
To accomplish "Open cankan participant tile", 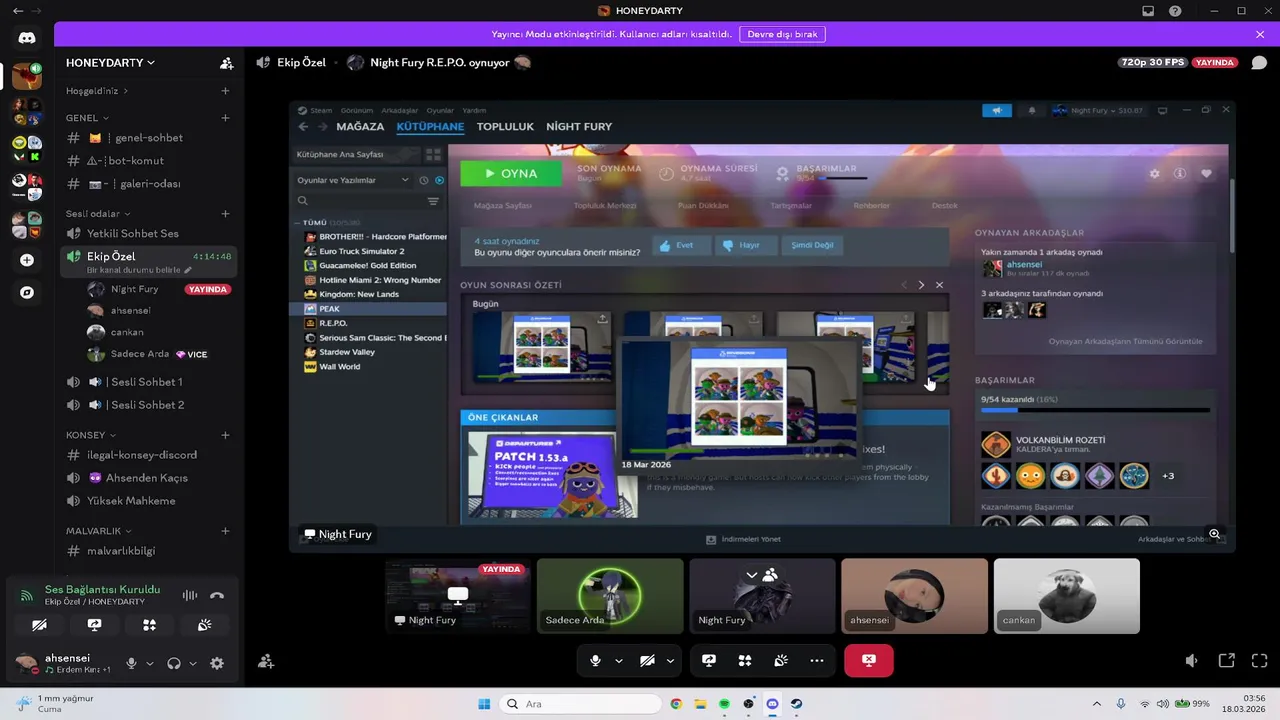I will click(1066, 596).
